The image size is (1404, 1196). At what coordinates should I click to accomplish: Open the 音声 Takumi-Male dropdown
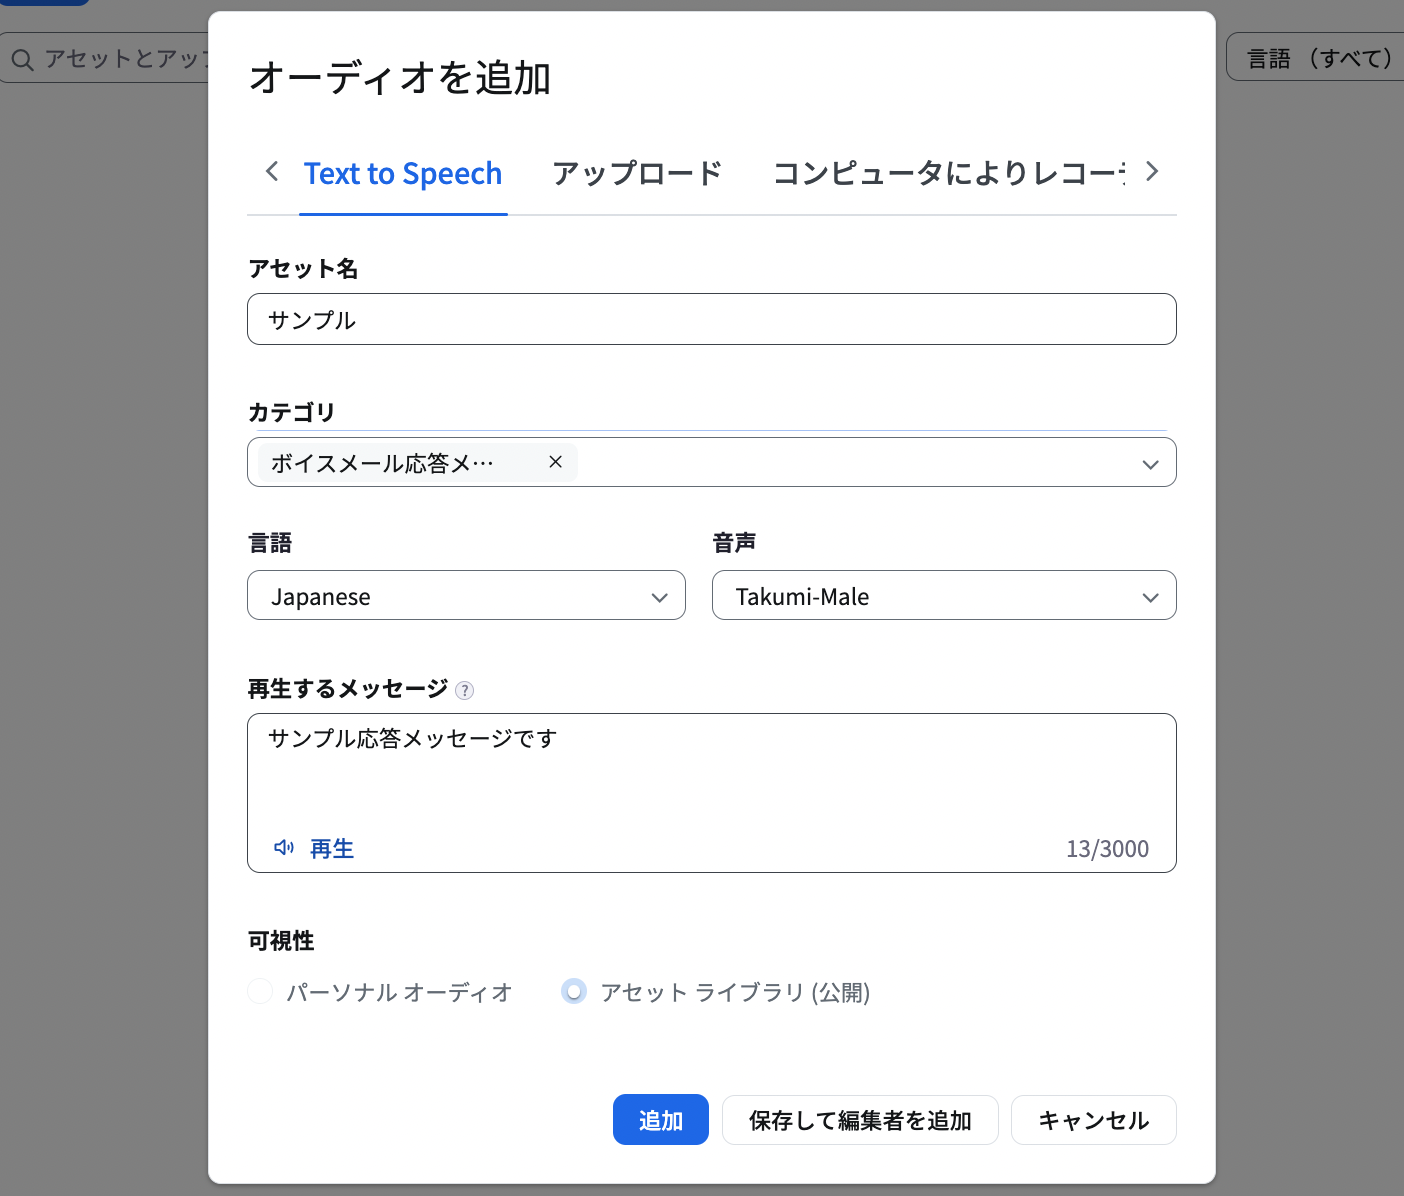[944, 596]
